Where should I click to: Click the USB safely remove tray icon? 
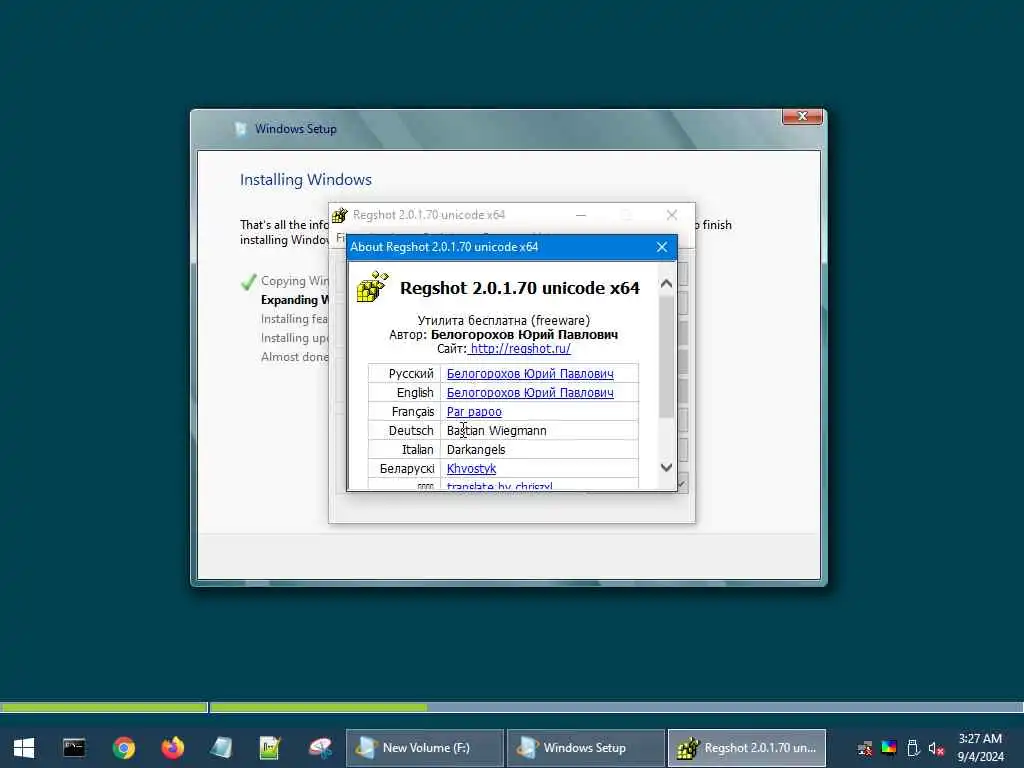[913, 748]
